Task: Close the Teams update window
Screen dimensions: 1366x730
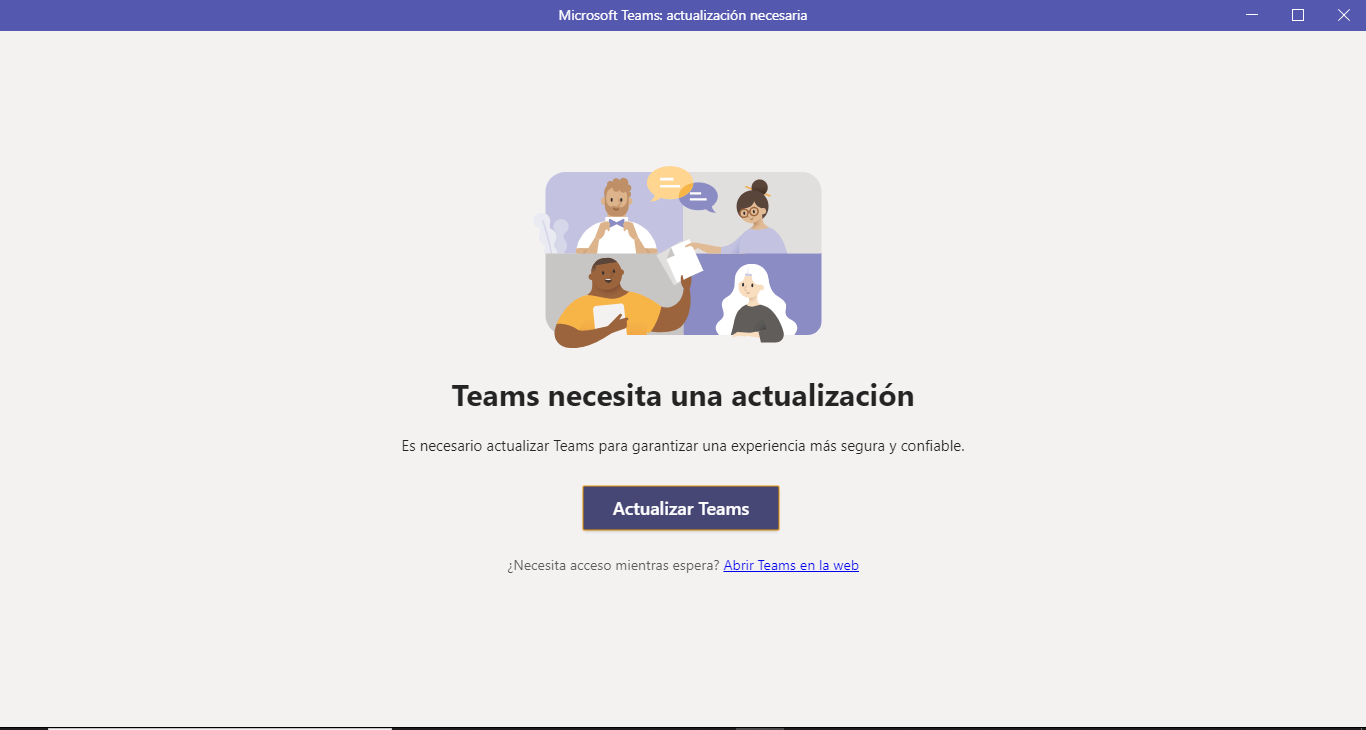Action: click(x=1343, y=15)
